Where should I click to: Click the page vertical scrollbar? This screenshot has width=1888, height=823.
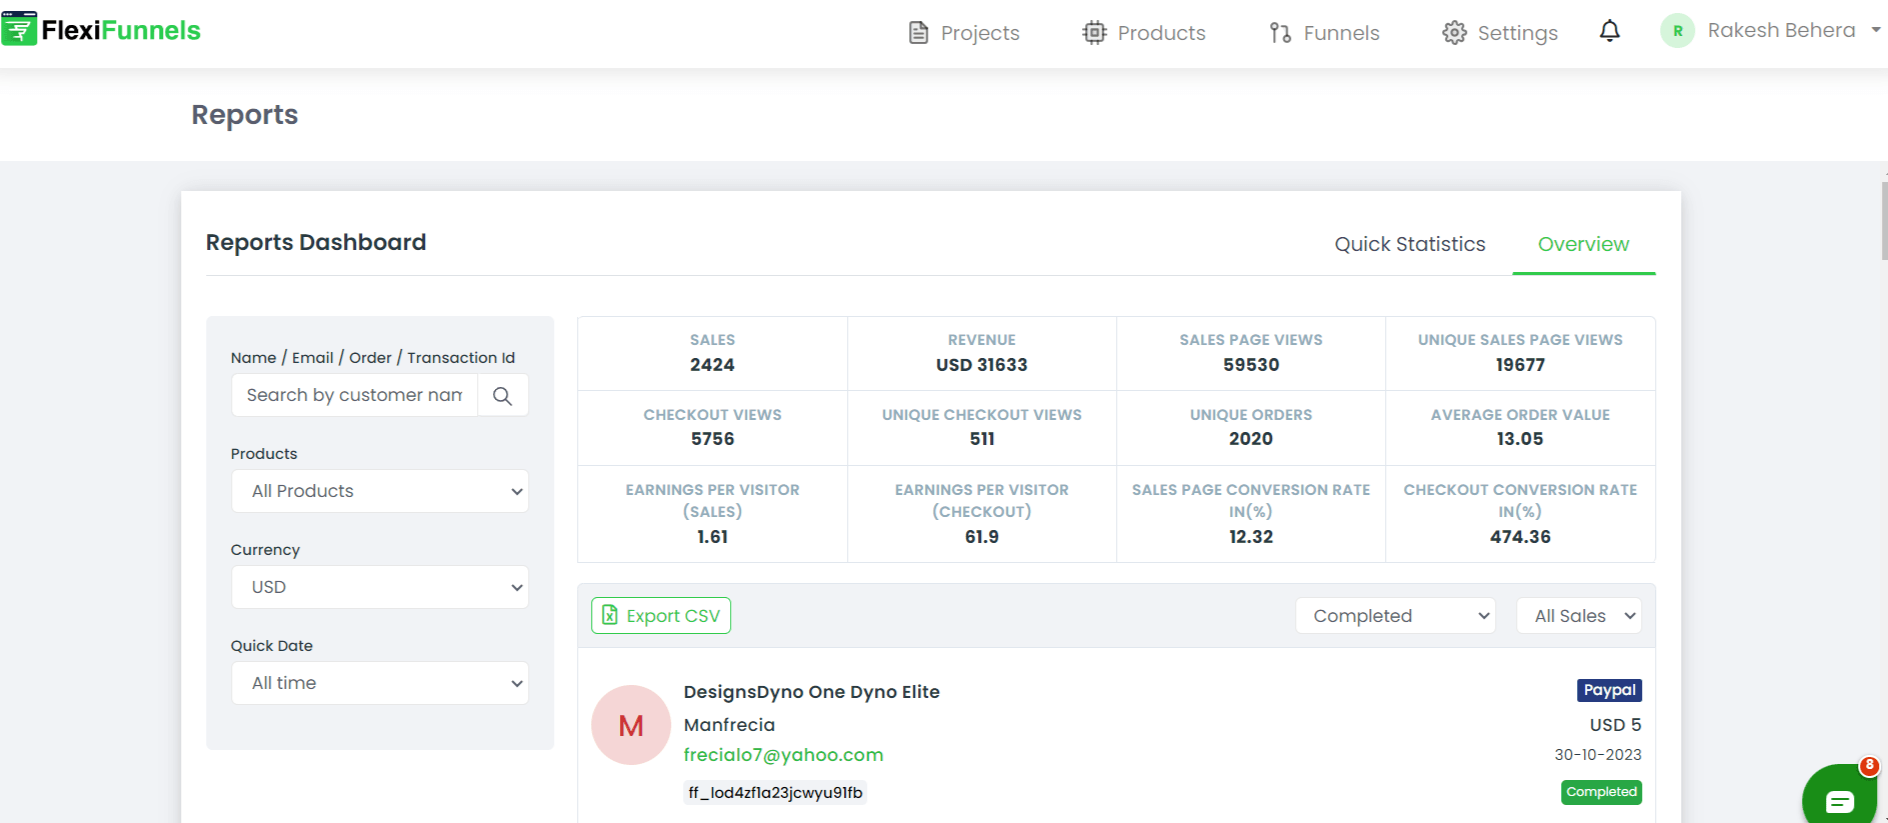coord(1884,220)
